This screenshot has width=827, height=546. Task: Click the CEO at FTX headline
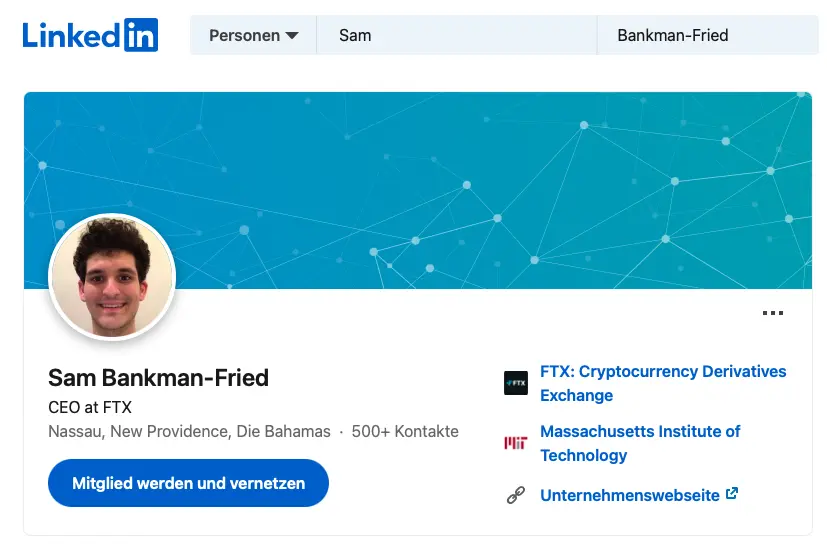pyautogui.click(x=90, y=407)
